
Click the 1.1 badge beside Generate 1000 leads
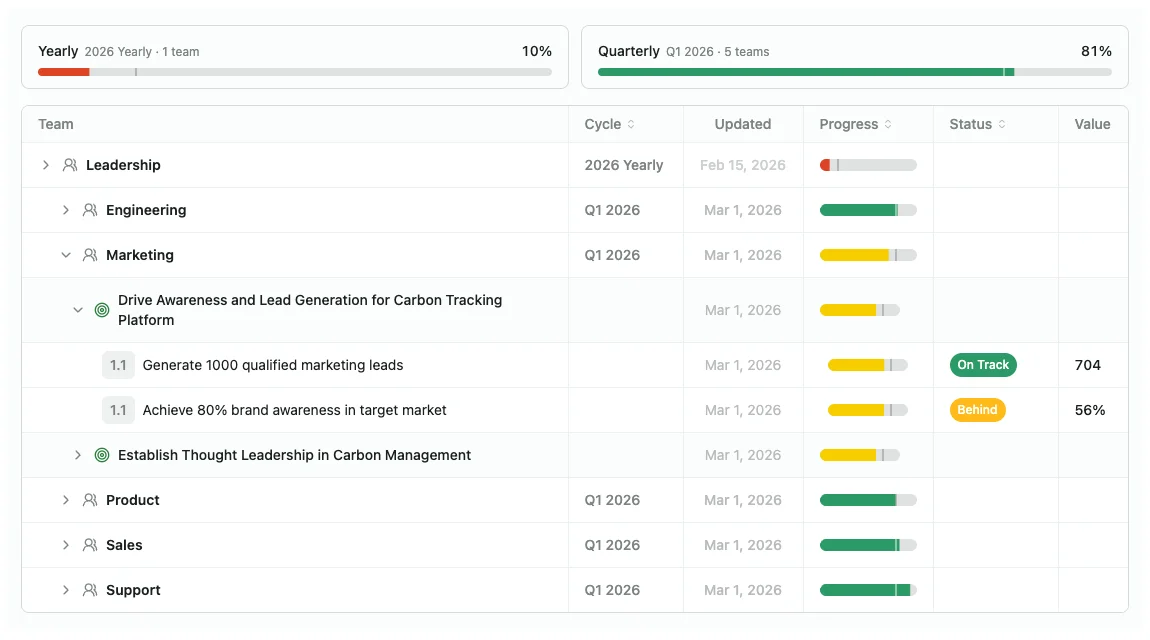tap(118, 365)
